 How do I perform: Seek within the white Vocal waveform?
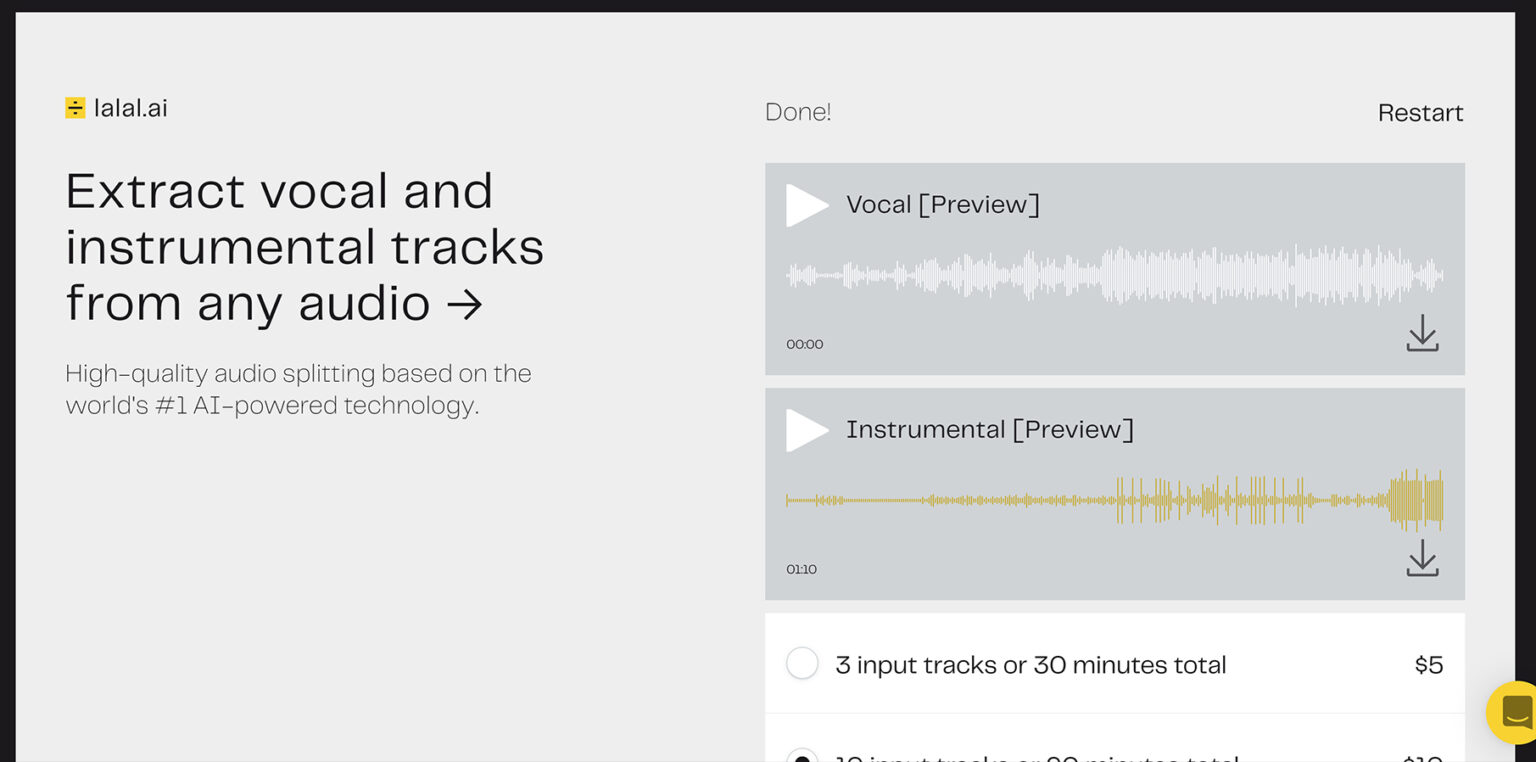1114,275
